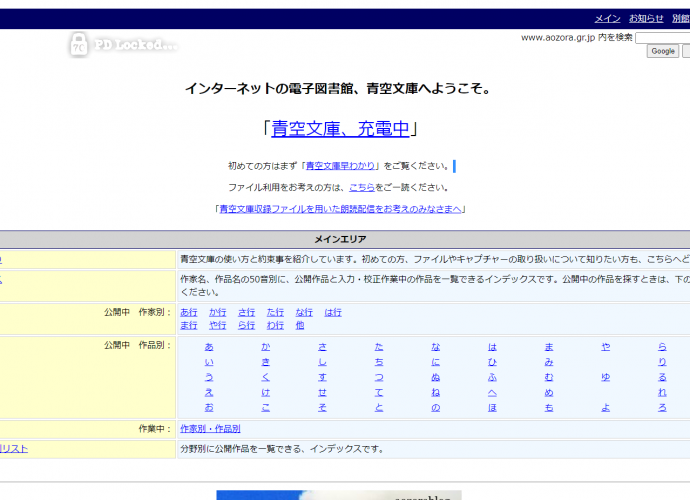The height and width of the screenshot is (500, 690).
Task: Open works index for す
Action: [323, 378]
